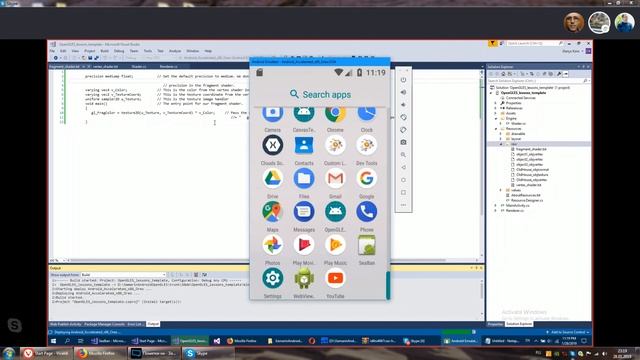
Task: Launch the YouTube app
Action: coord(335,278)
